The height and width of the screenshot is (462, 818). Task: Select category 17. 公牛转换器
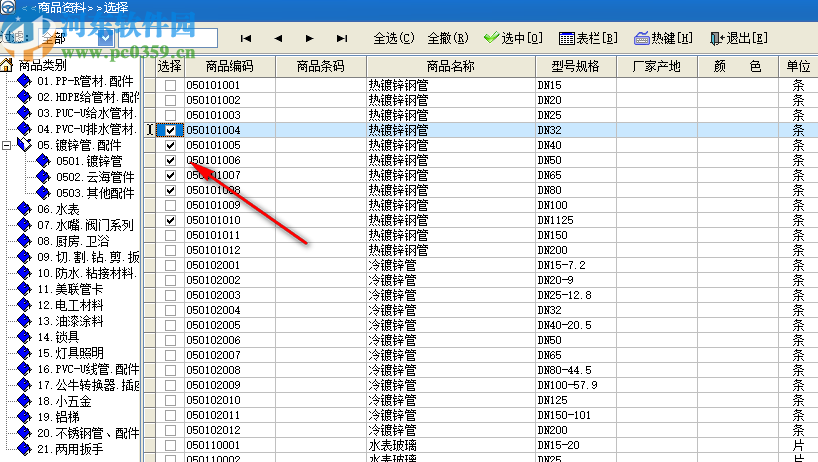[x=88, y=385]
